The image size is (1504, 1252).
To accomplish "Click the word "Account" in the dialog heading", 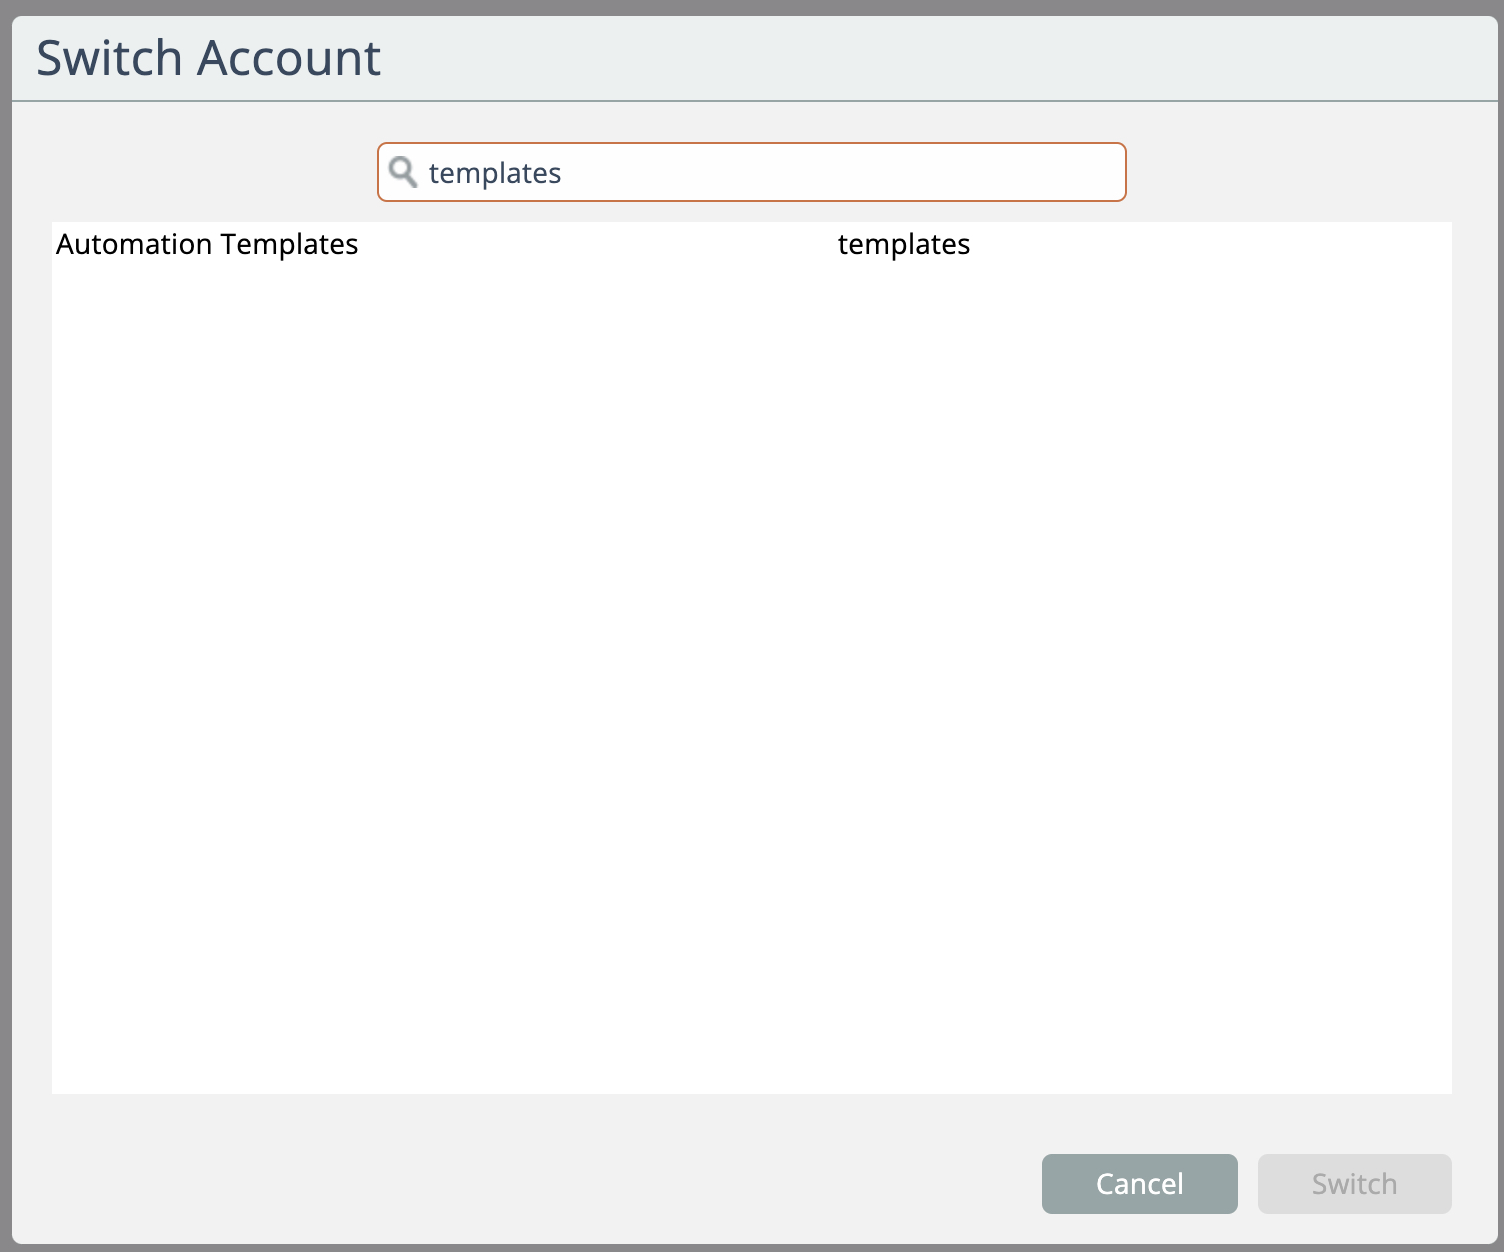I will click(x=288, y=58).
